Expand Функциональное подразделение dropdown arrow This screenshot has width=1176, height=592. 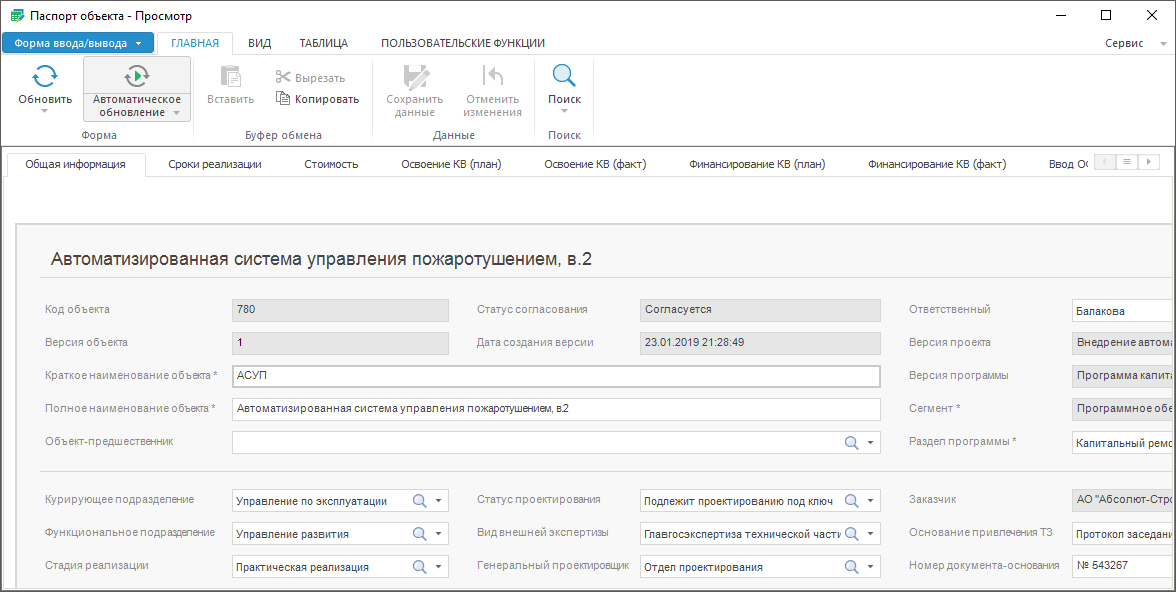(x=439, y=534)
